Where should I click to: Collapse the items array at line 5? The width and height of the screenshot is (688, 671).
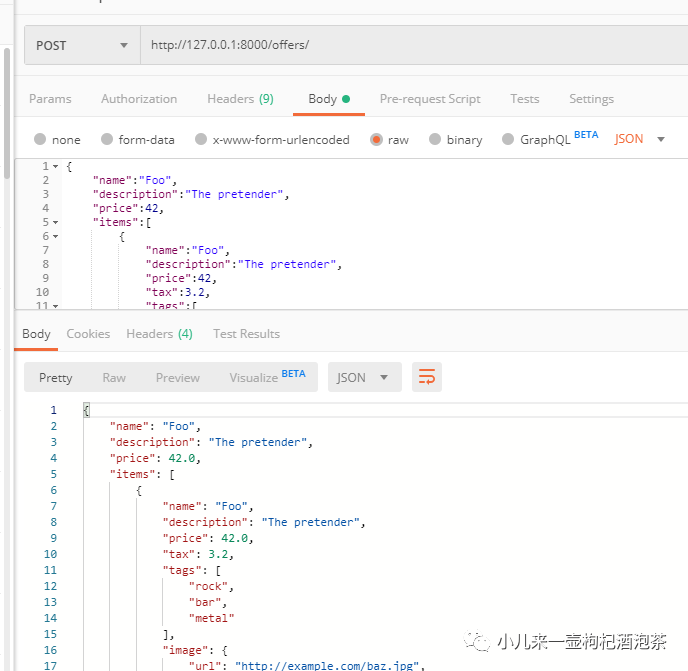pos(55,222)
